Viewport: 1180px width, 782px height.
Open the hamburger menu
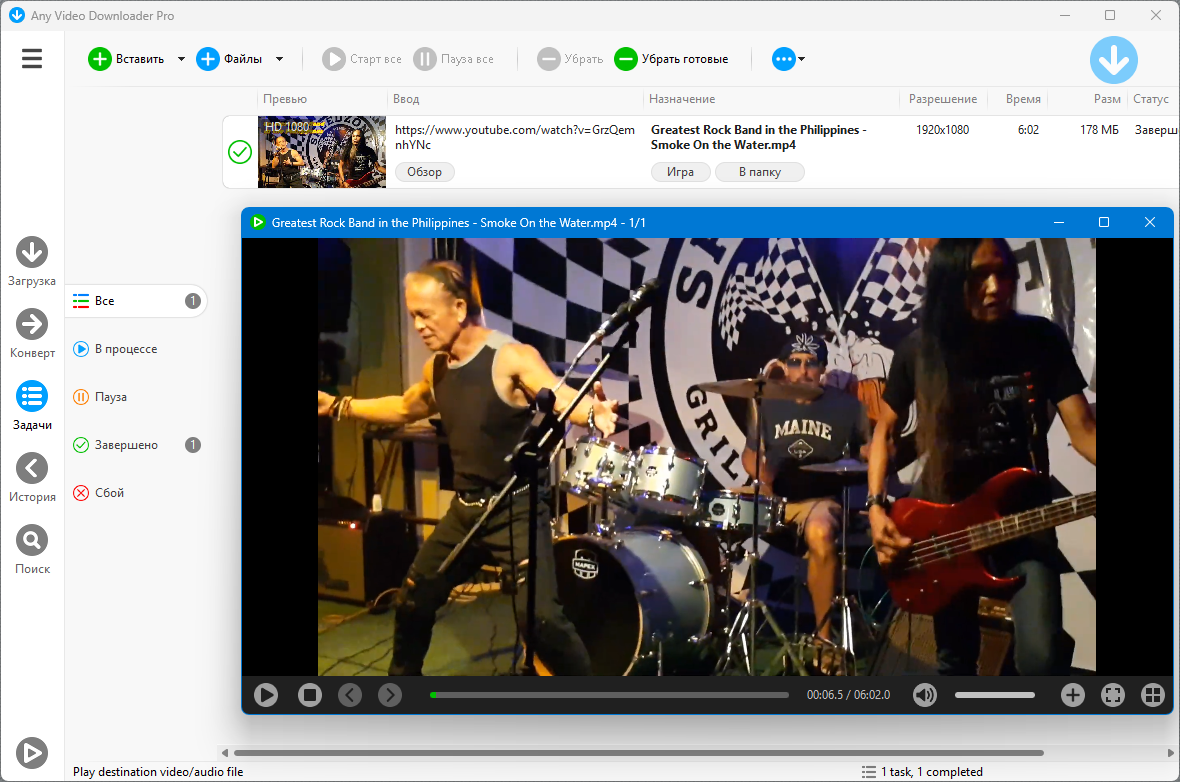32,59
